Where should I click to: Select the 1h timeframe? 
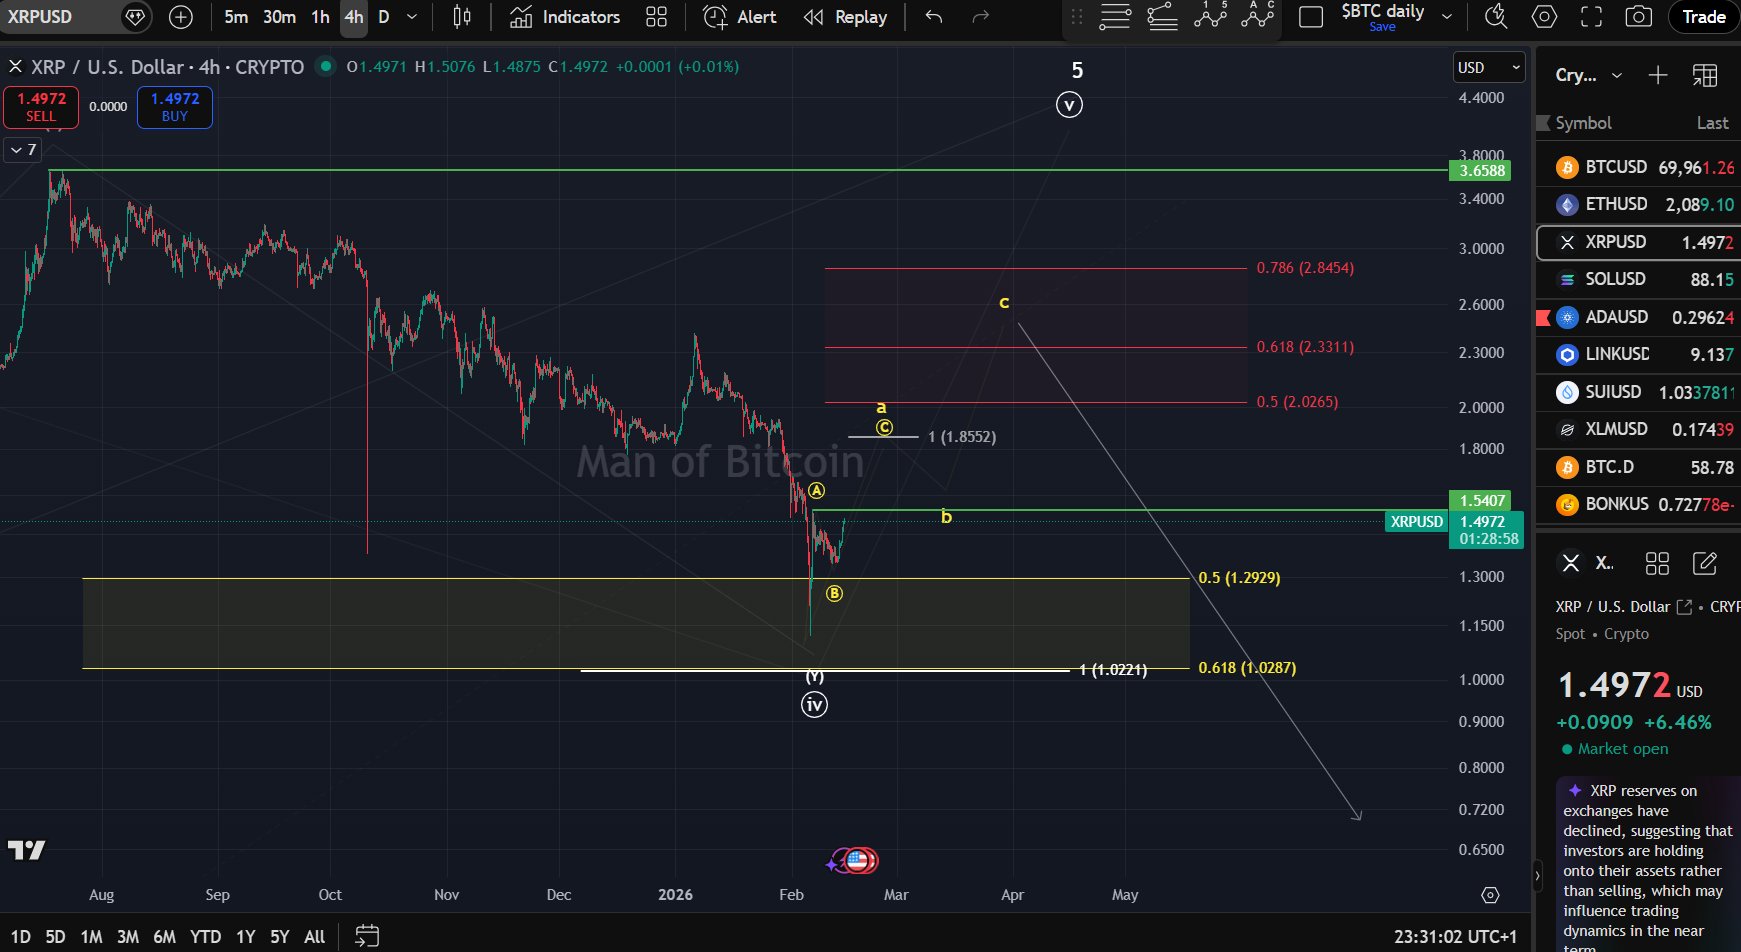tap(320, 17)
